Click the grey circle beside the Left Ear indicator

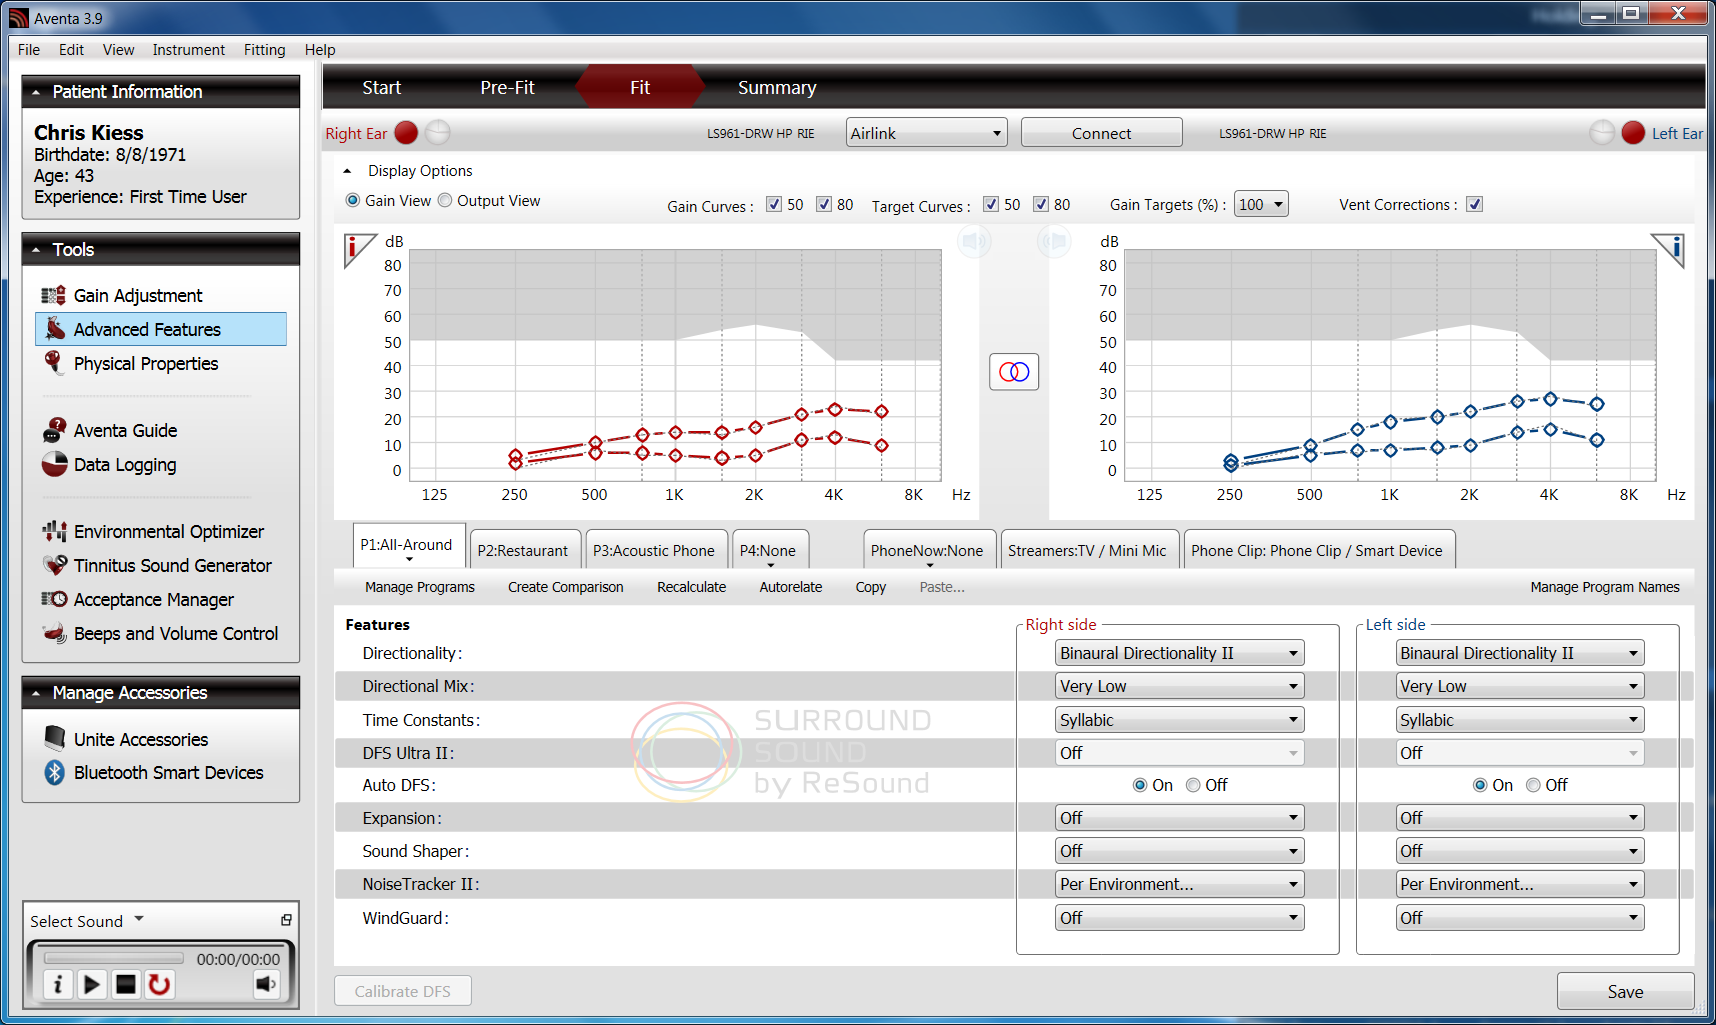pyautogui.click(x=1602, y=133)
